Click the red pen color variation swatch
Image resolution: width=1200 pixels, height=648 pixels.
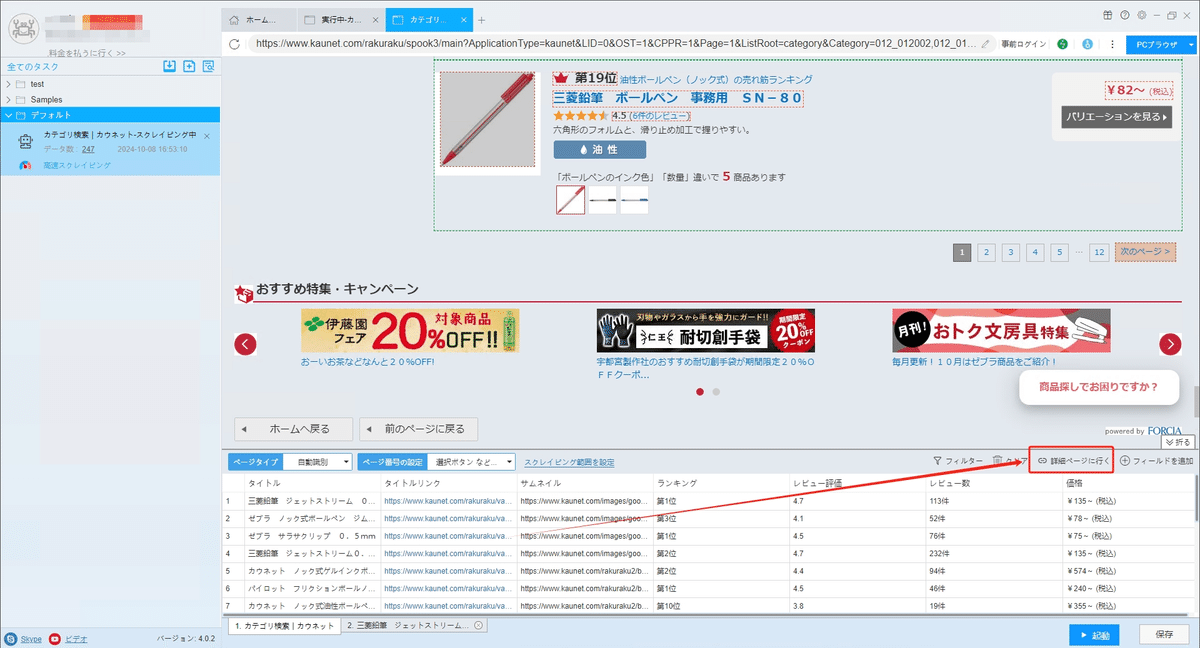click(x=570, y=200)
